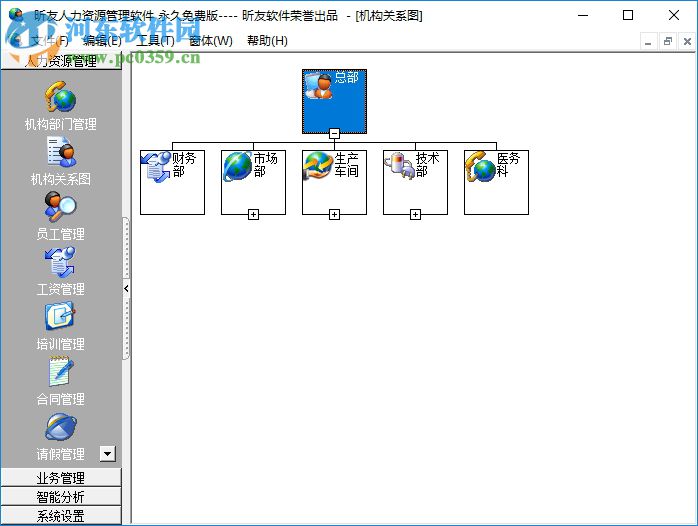
Task: Expand the 市场部 node
Action: [x=253, y=214]
